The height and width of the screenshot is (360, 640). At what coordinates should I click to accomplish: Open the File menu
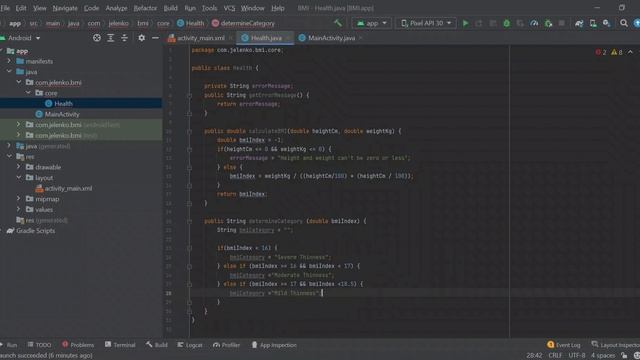coord(5,8)
